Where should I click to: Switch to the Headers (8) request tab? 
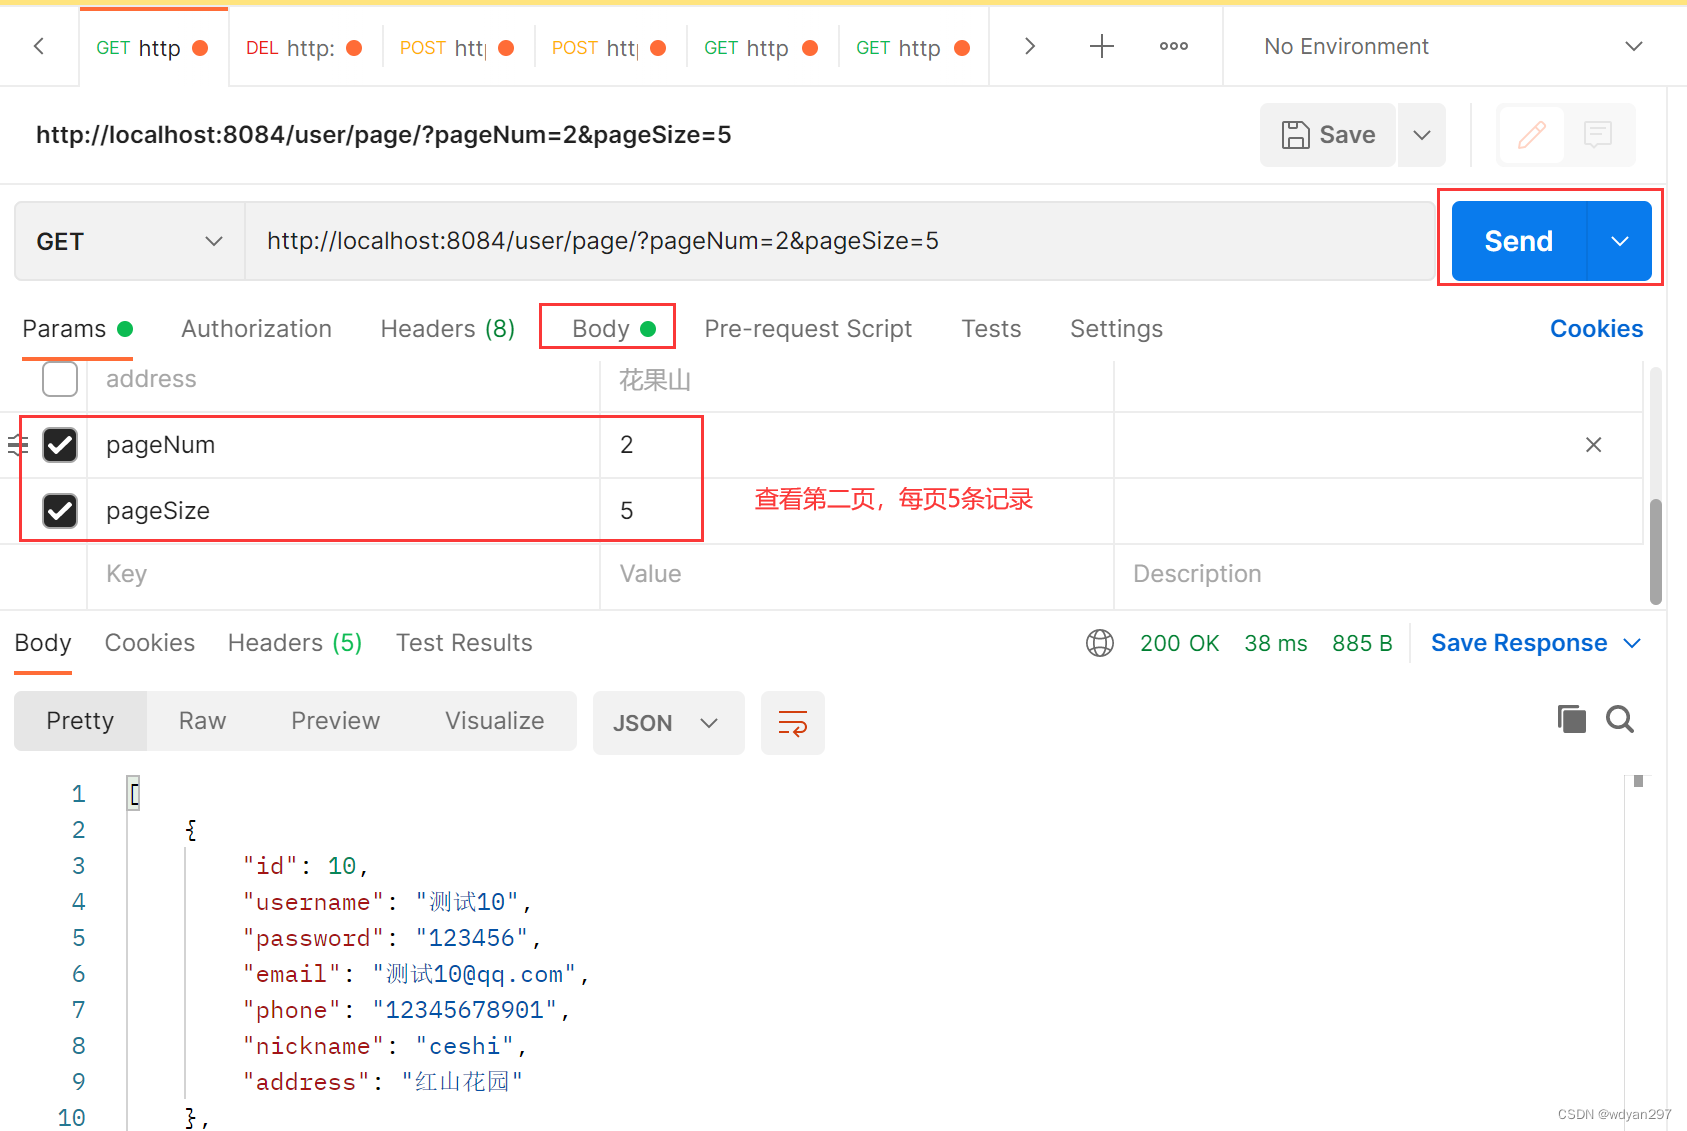point(446,328)
